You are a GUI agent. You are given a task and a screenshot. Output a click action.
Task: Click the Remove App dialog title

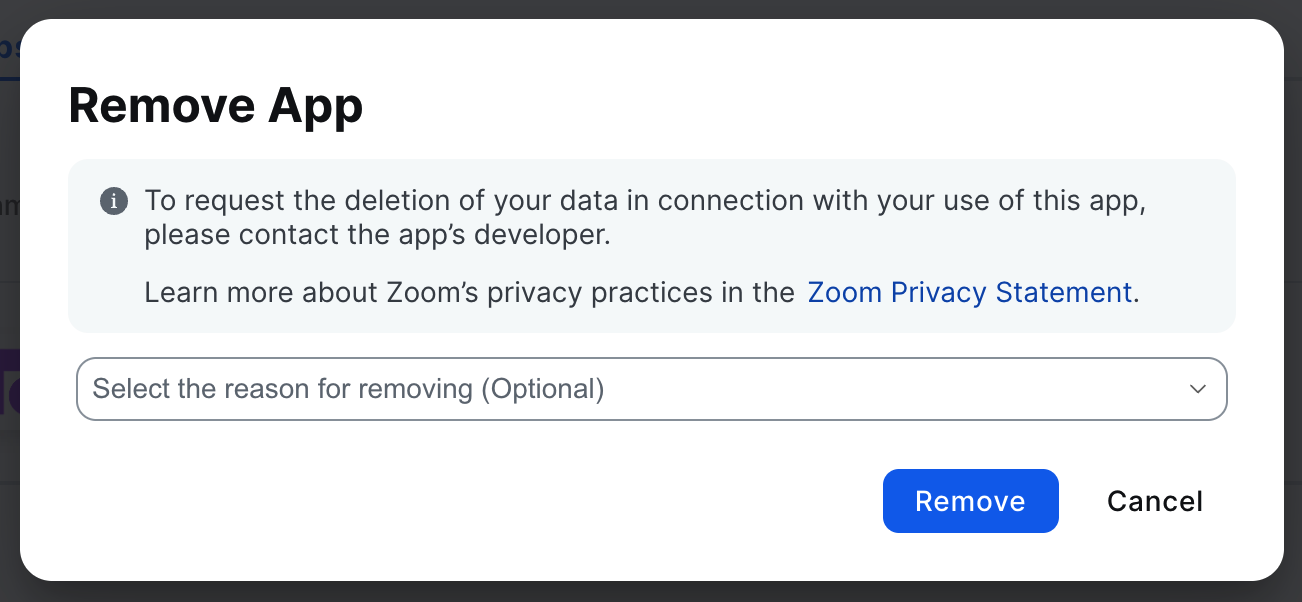point(216,106)
